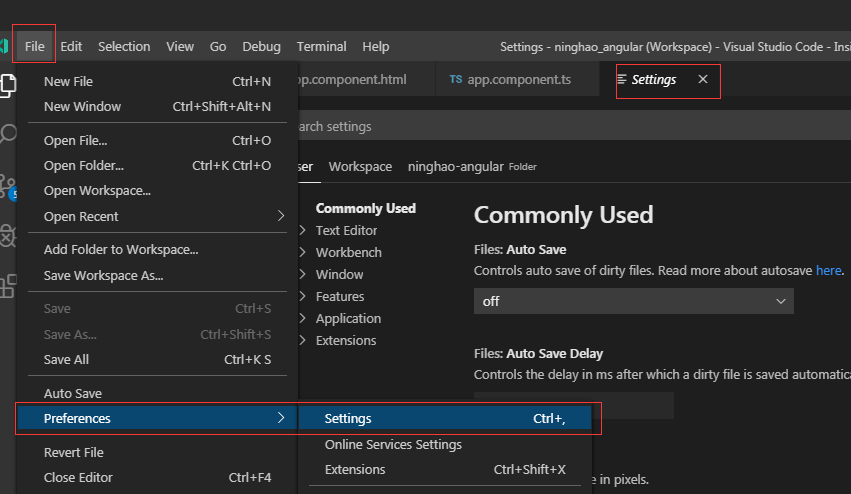Choose New Window menu entry
The image size is (851, 494).
pyautogui.click(x=157, y=106)
